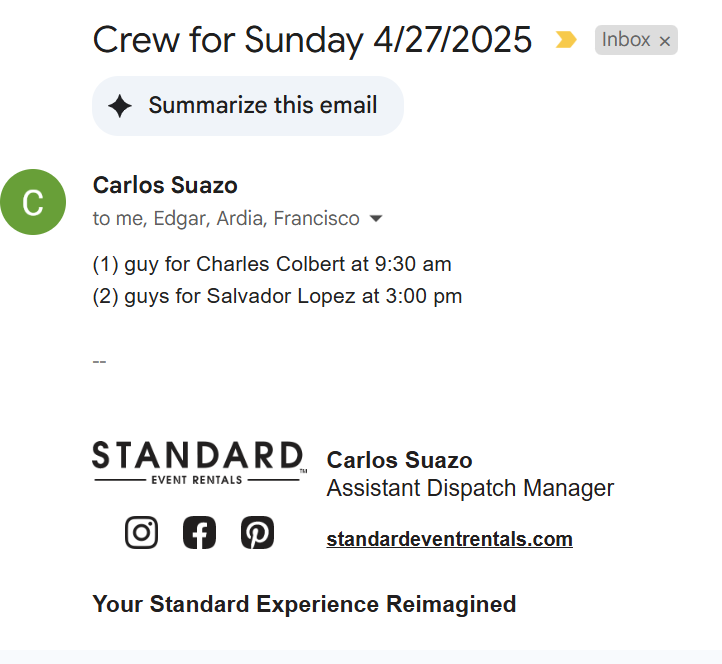Viewport: 722px width, 664px height.
Task: Click the Standard Event Rentals logo
Action: [199, 463]
